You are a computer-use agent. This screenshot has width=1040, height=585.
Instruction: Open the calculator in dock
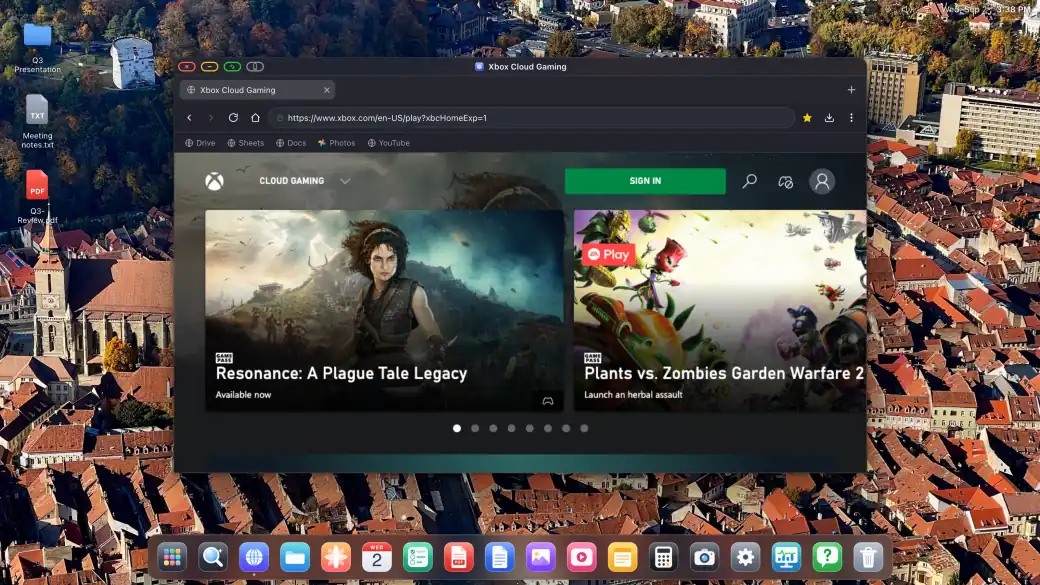pyautogui.click(x=663, y=557)
